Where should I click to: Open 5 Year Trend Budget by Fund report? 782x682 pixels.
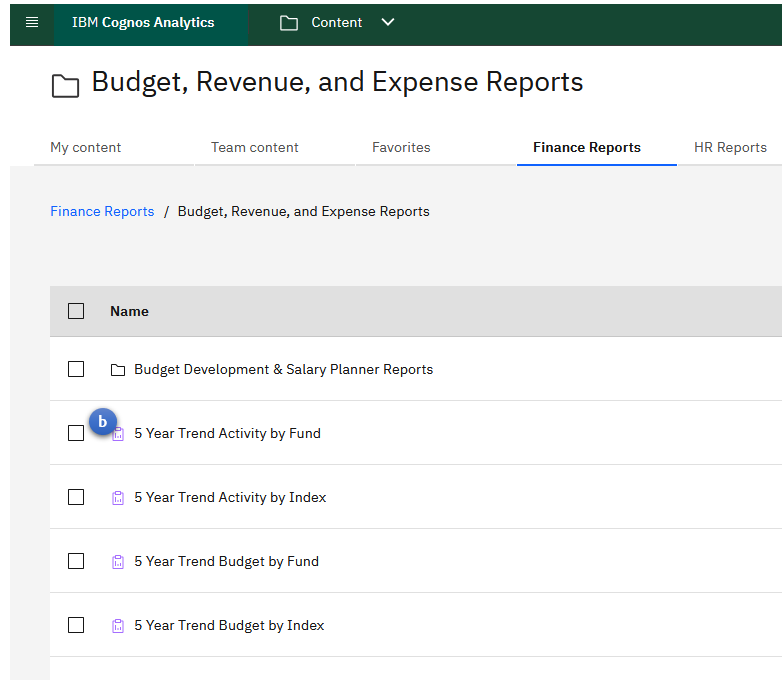[226, 561]
